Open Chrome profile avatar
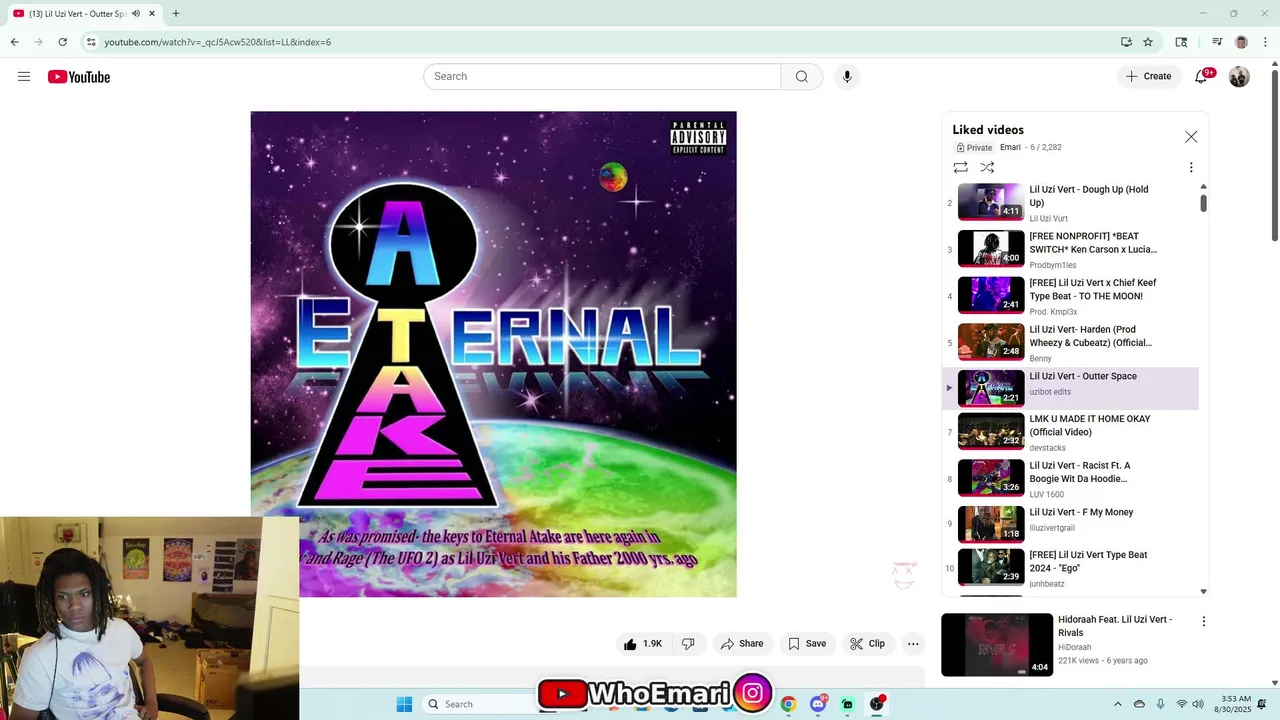 coord(1241,42)
